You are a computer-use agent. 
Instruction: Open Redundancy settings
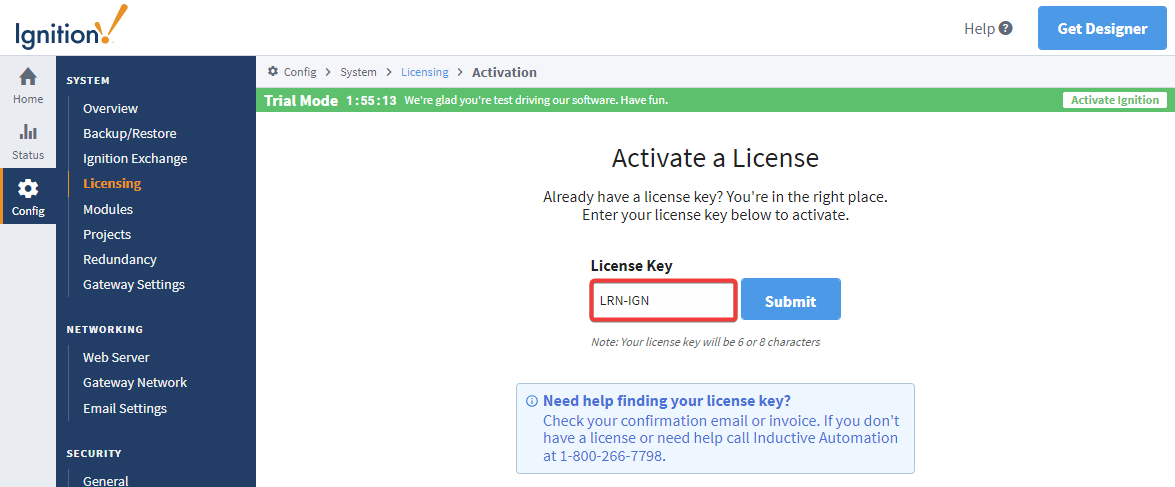(x=120, y=259)
